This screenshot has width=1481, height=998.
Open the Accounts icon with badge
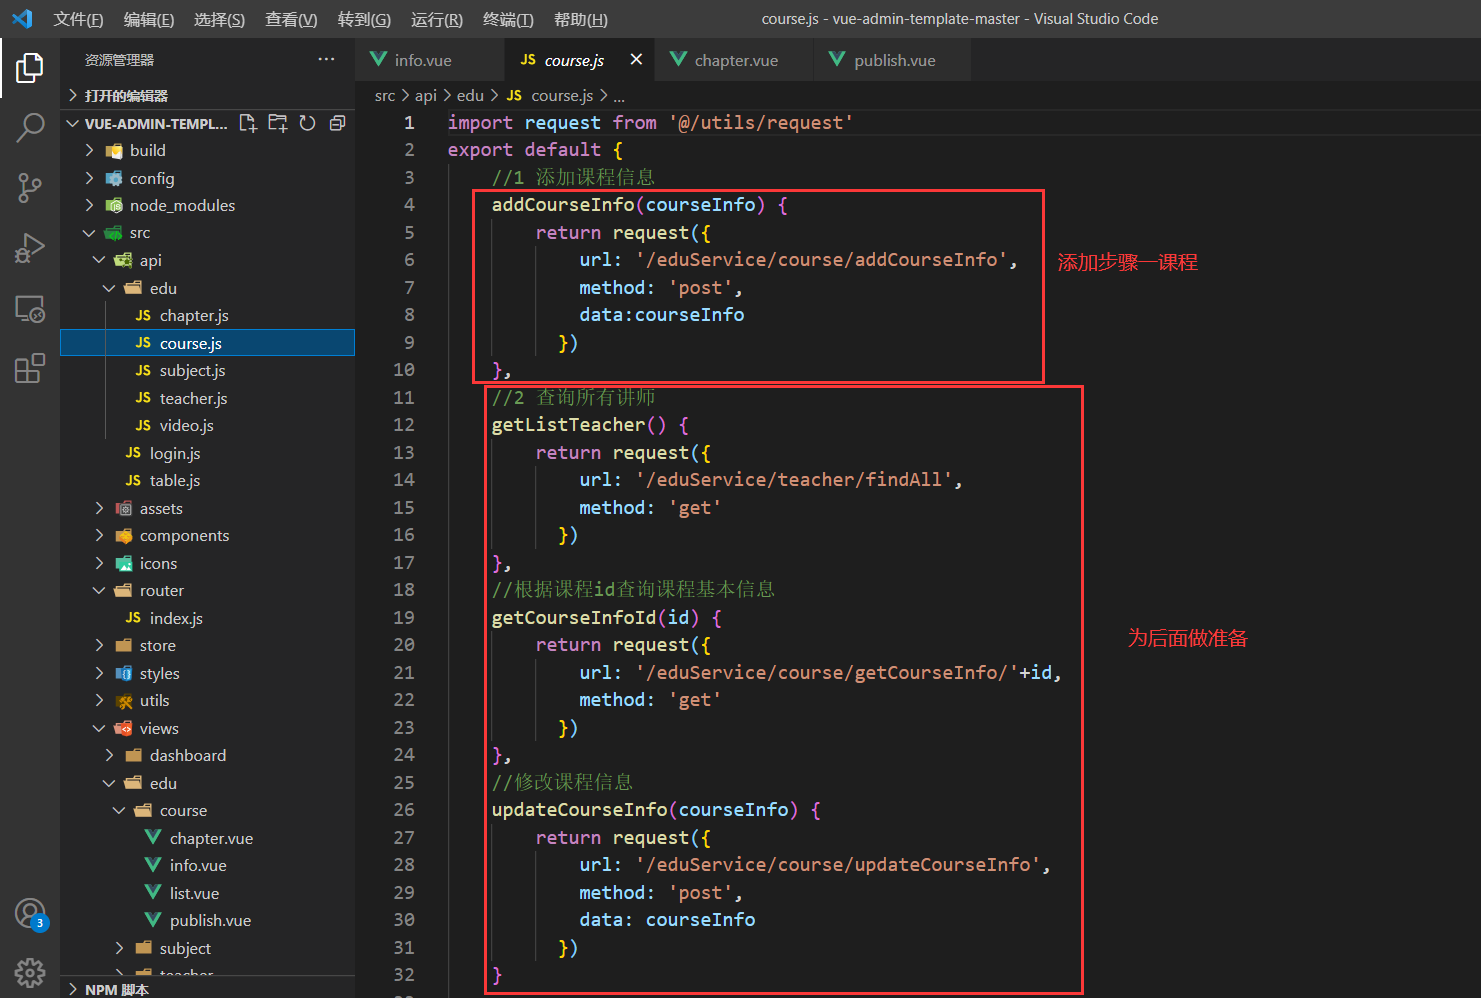click(30, 913)
